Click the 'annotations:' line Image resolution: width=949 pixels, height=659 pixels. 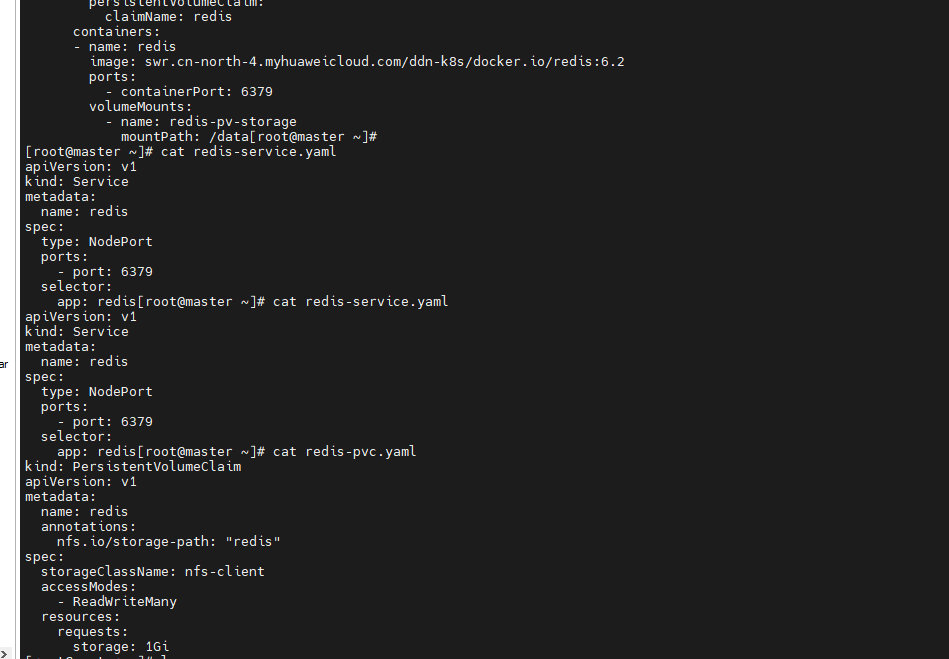coord(88,526)
